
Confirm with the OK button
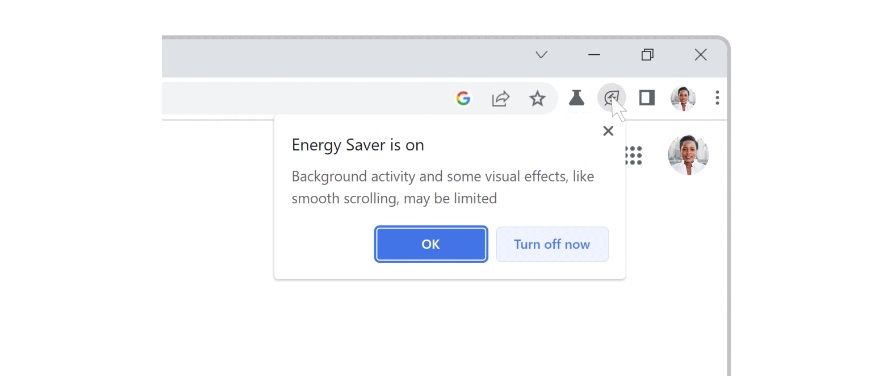click(x=430, y=244)
